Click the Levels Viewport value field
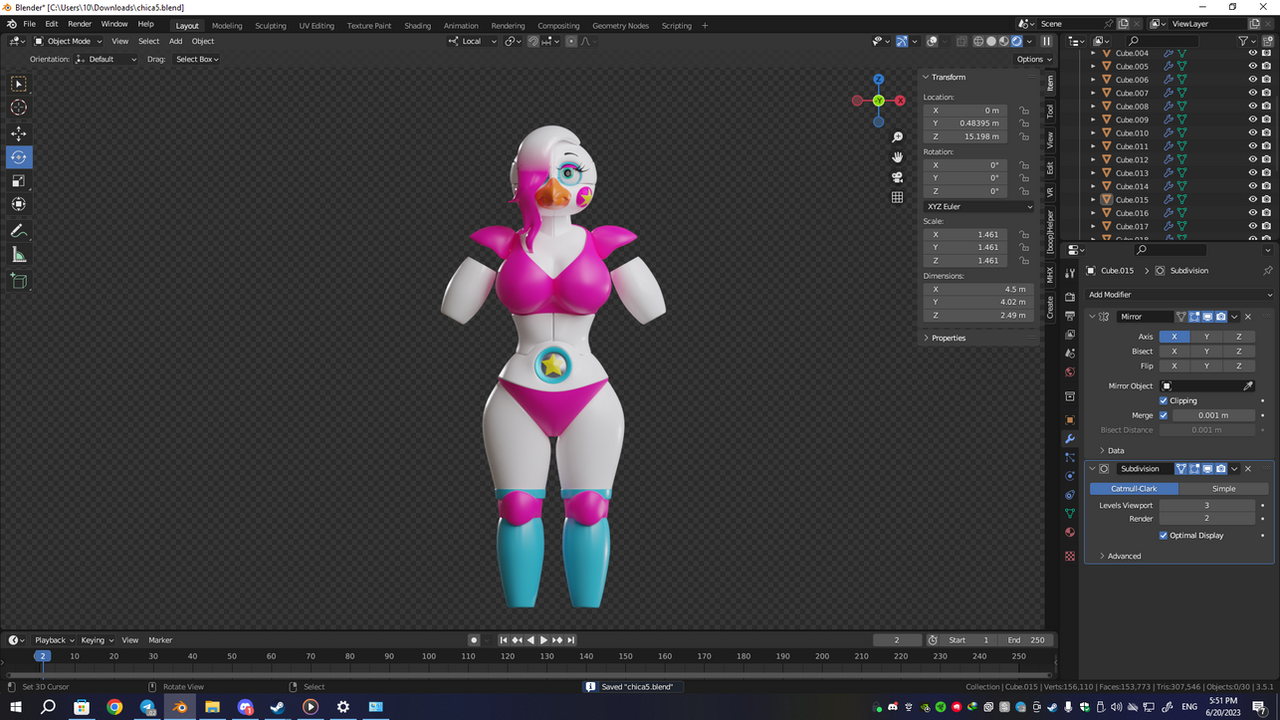Screen dimensions: 1280x720 point(1206,506)
